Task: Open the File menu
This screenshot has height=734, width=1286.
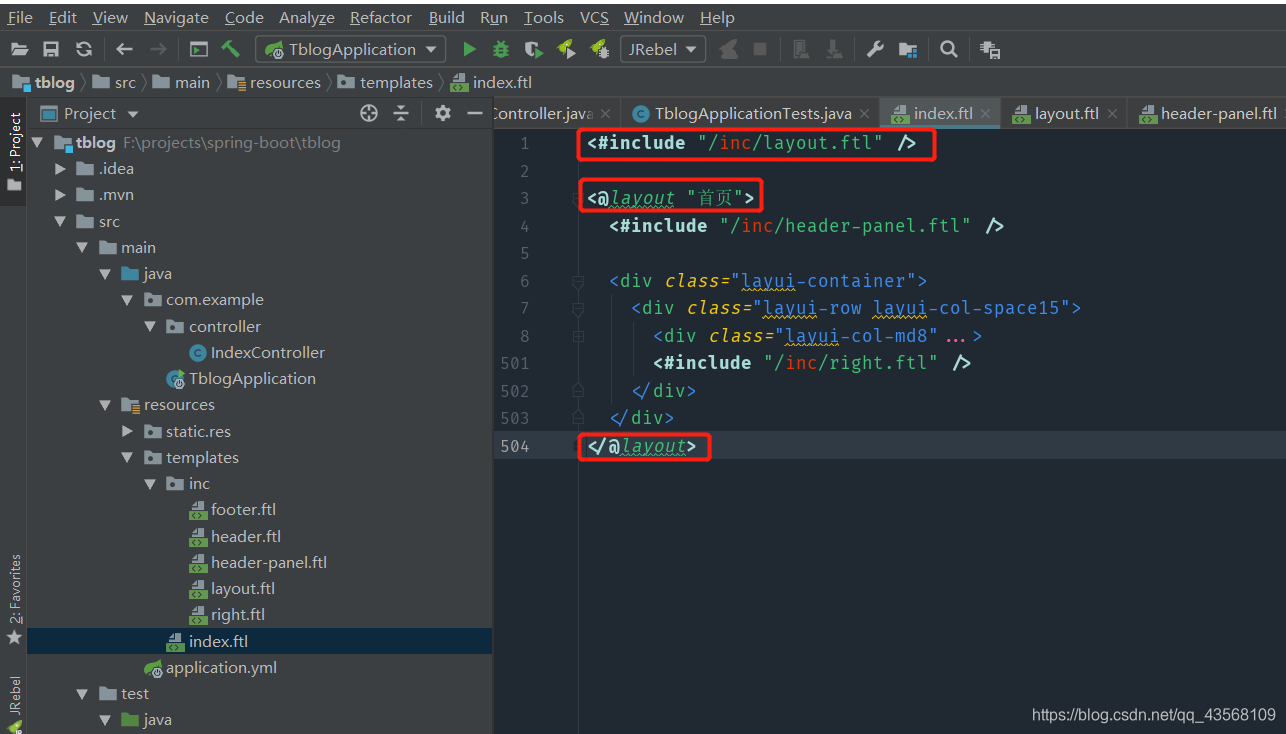Action: pos(20,17)
